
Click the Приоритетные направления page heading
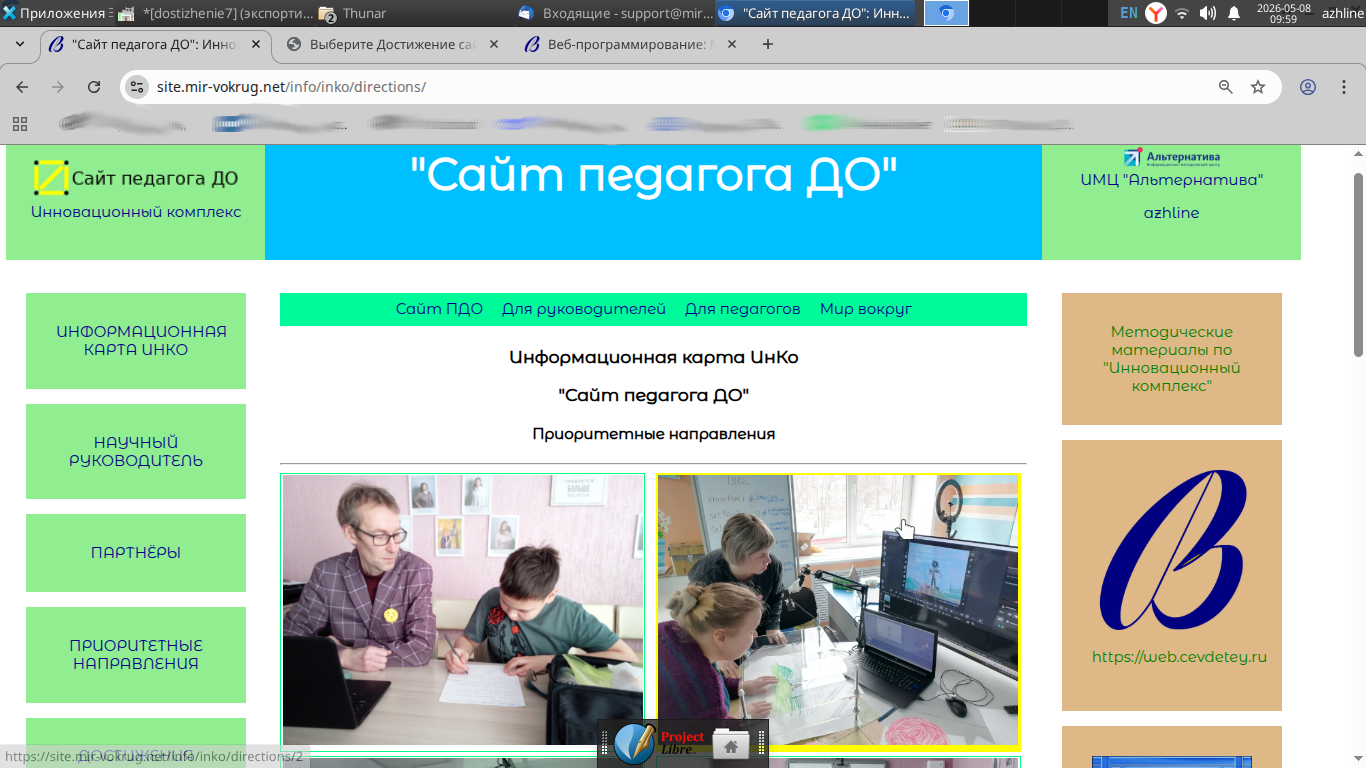click(654, 434)
